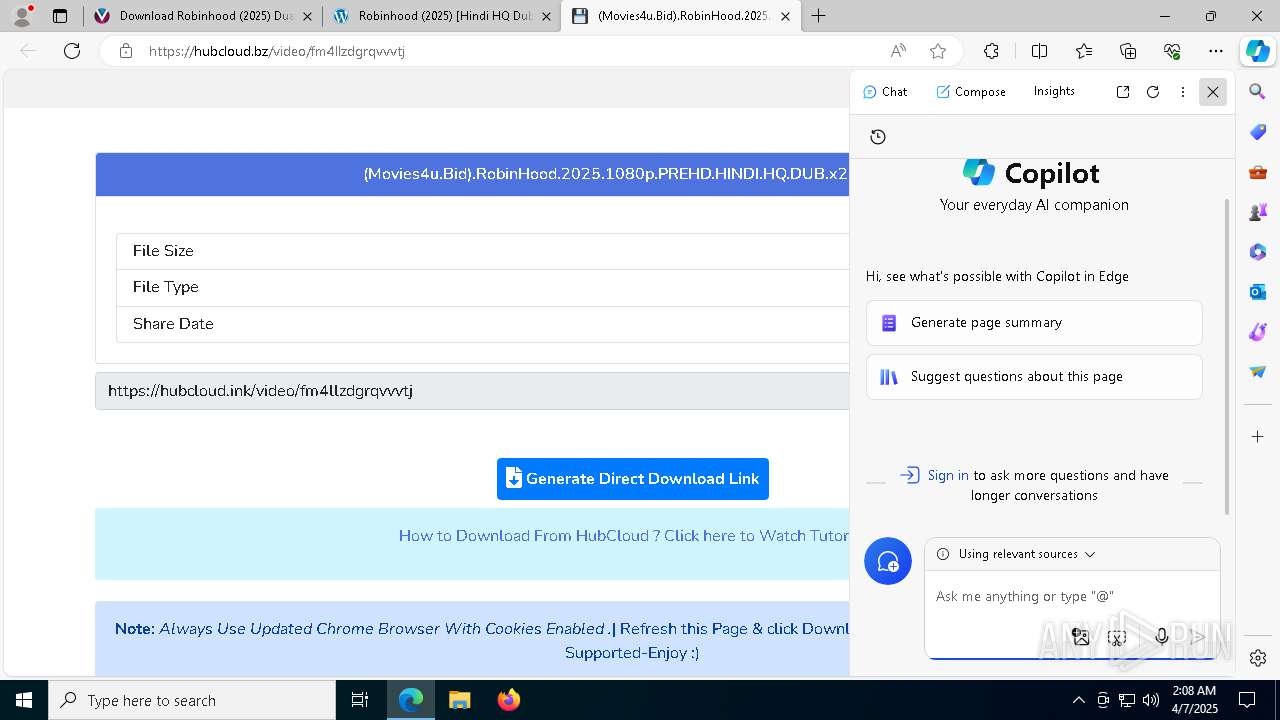Customize sidebar with the plus icon

pyautogui.click(x=1258, y=436)
